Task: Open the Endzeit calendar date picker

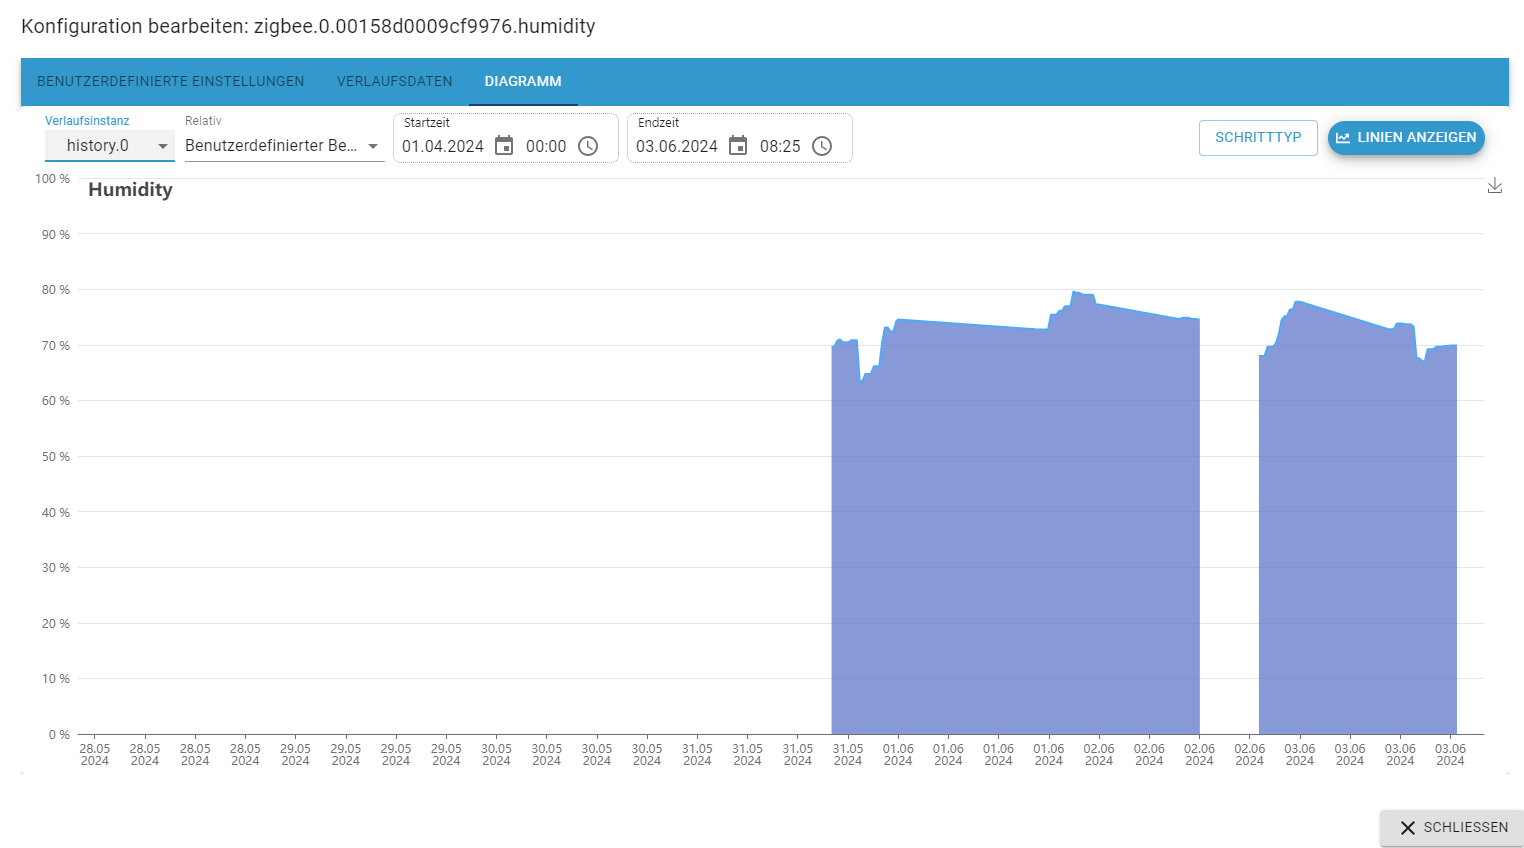Action: coord(738,146)
